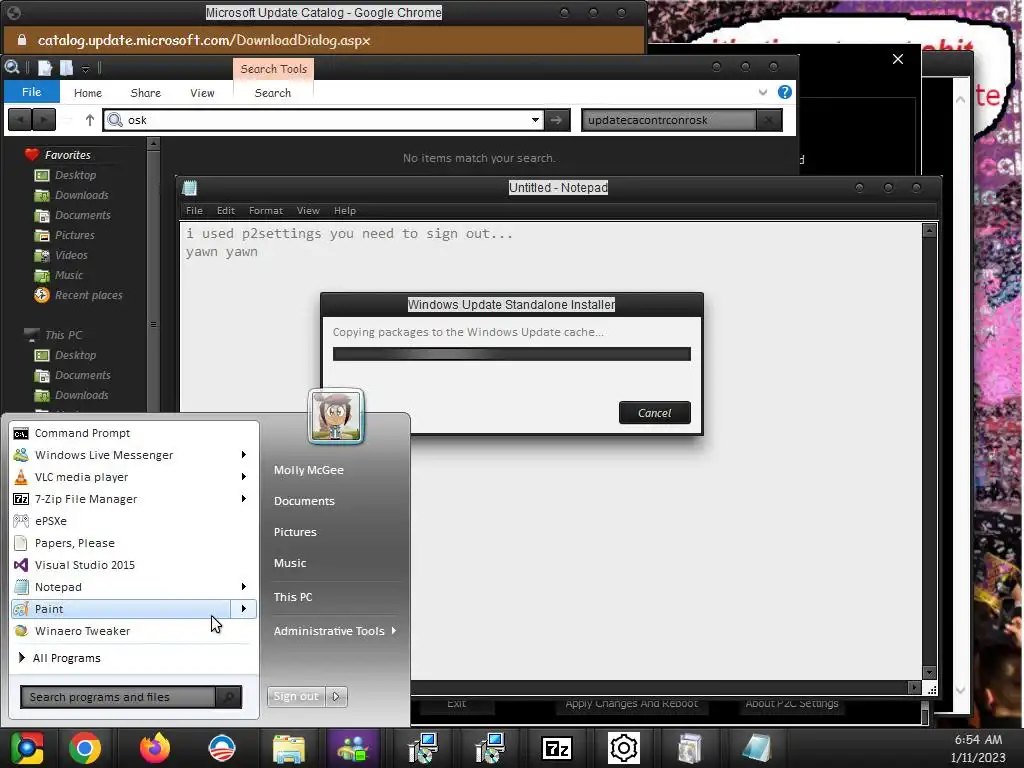The width and height of the screenshot is (1024, 768).
Task: Switch to Explorer Share tab
Action: tap(146, 93)
